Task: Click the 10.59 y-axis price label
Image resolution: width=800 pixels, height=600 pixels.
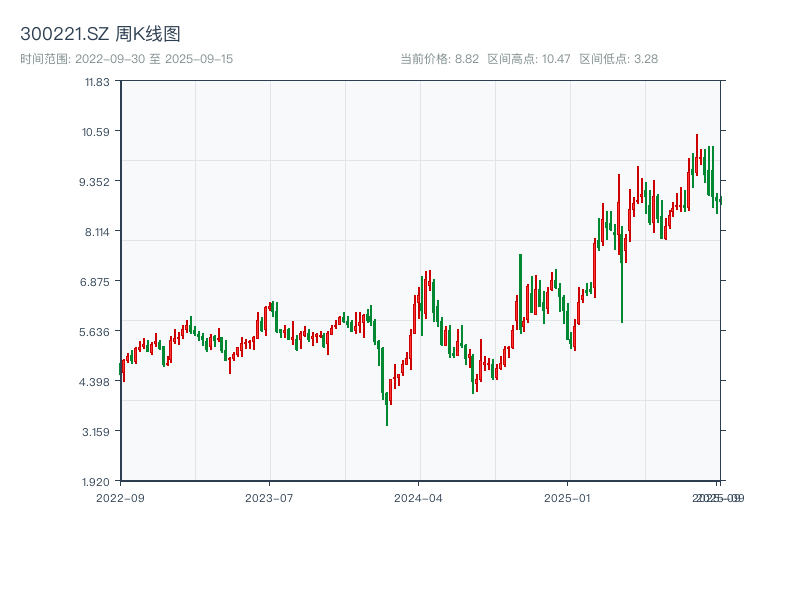Action: click(97, 131)
